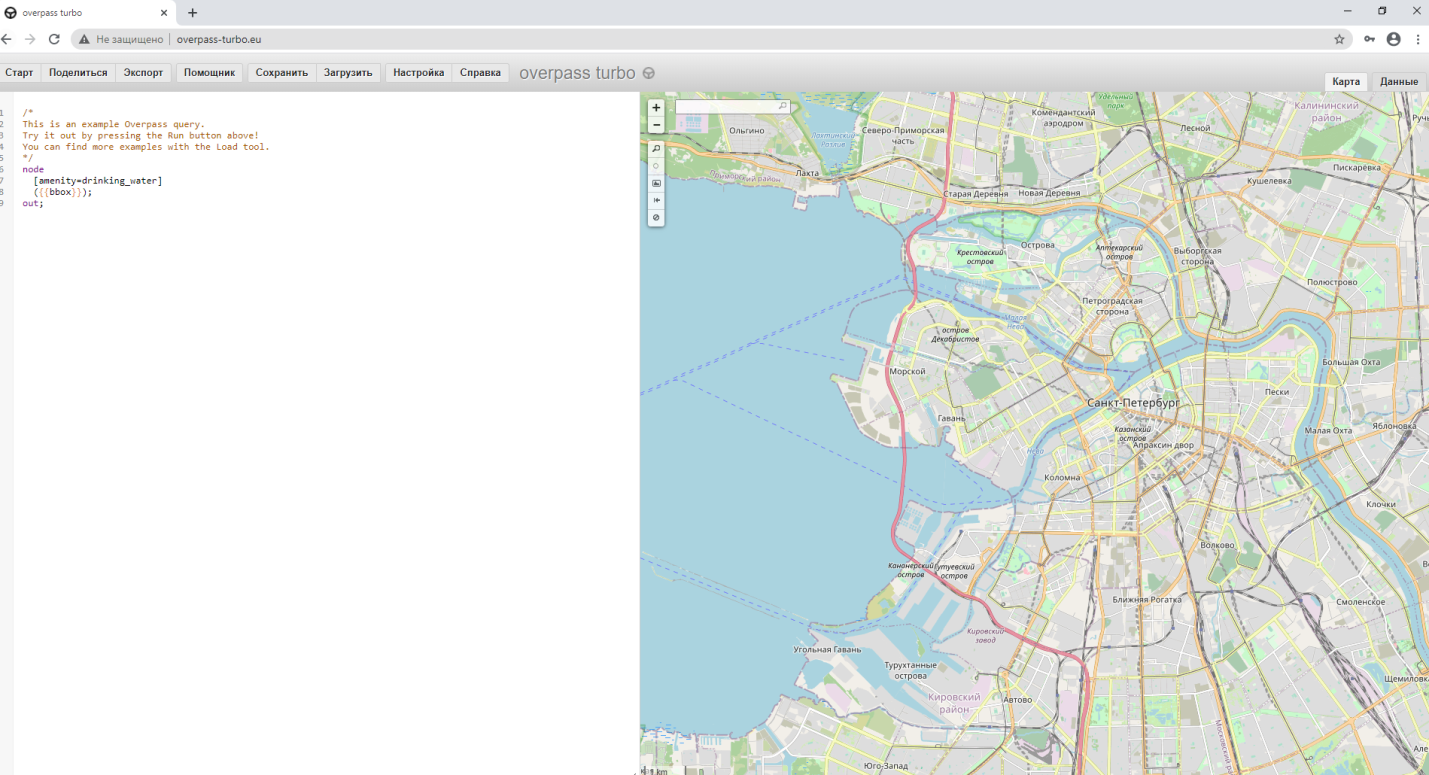
Task: Click the Ольгино label on the map
Action: (747, 130)
